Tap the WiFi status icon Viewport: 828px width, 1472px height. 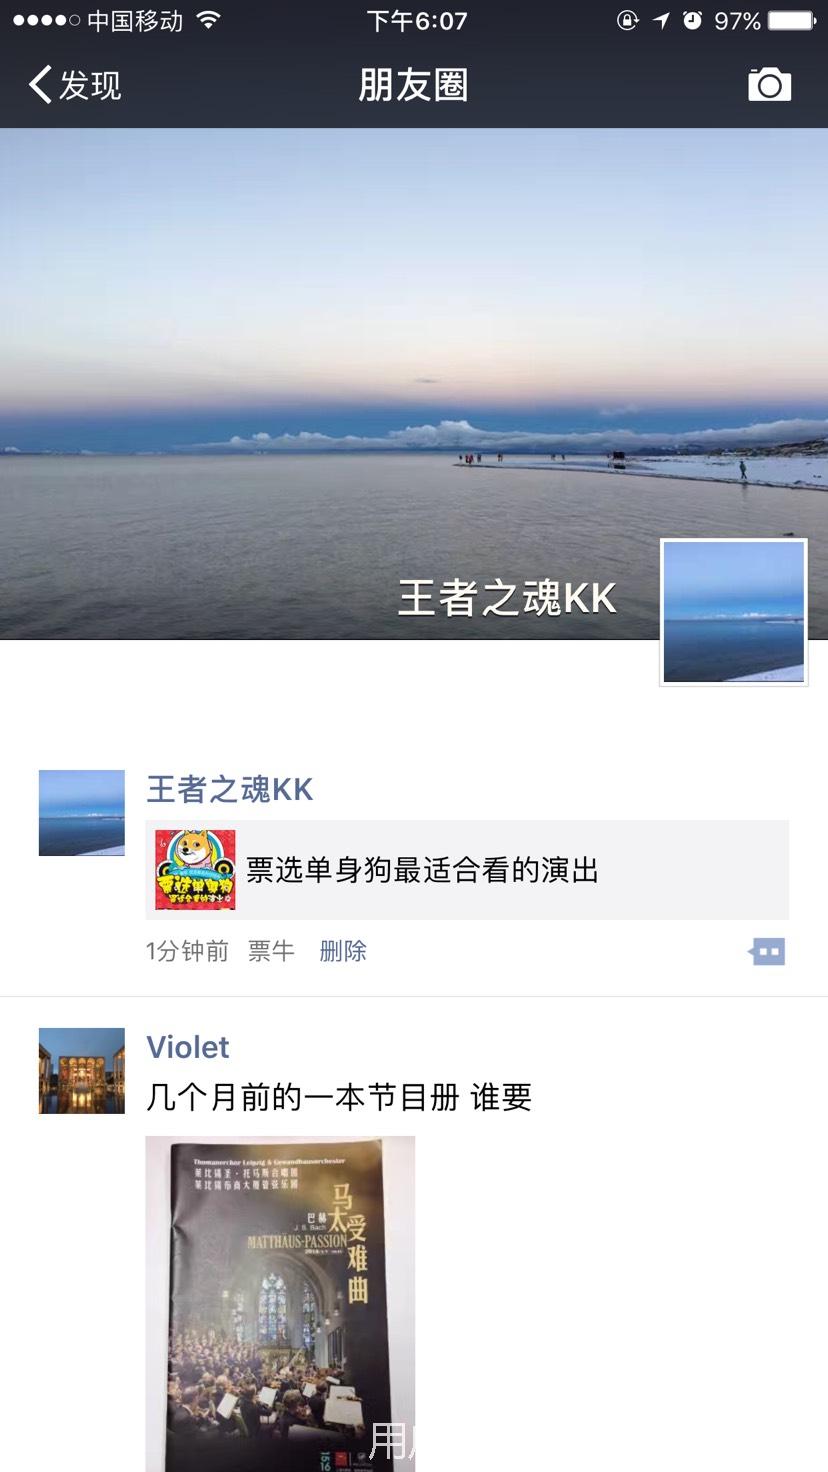pyautogui.click(x=209, y=20)
